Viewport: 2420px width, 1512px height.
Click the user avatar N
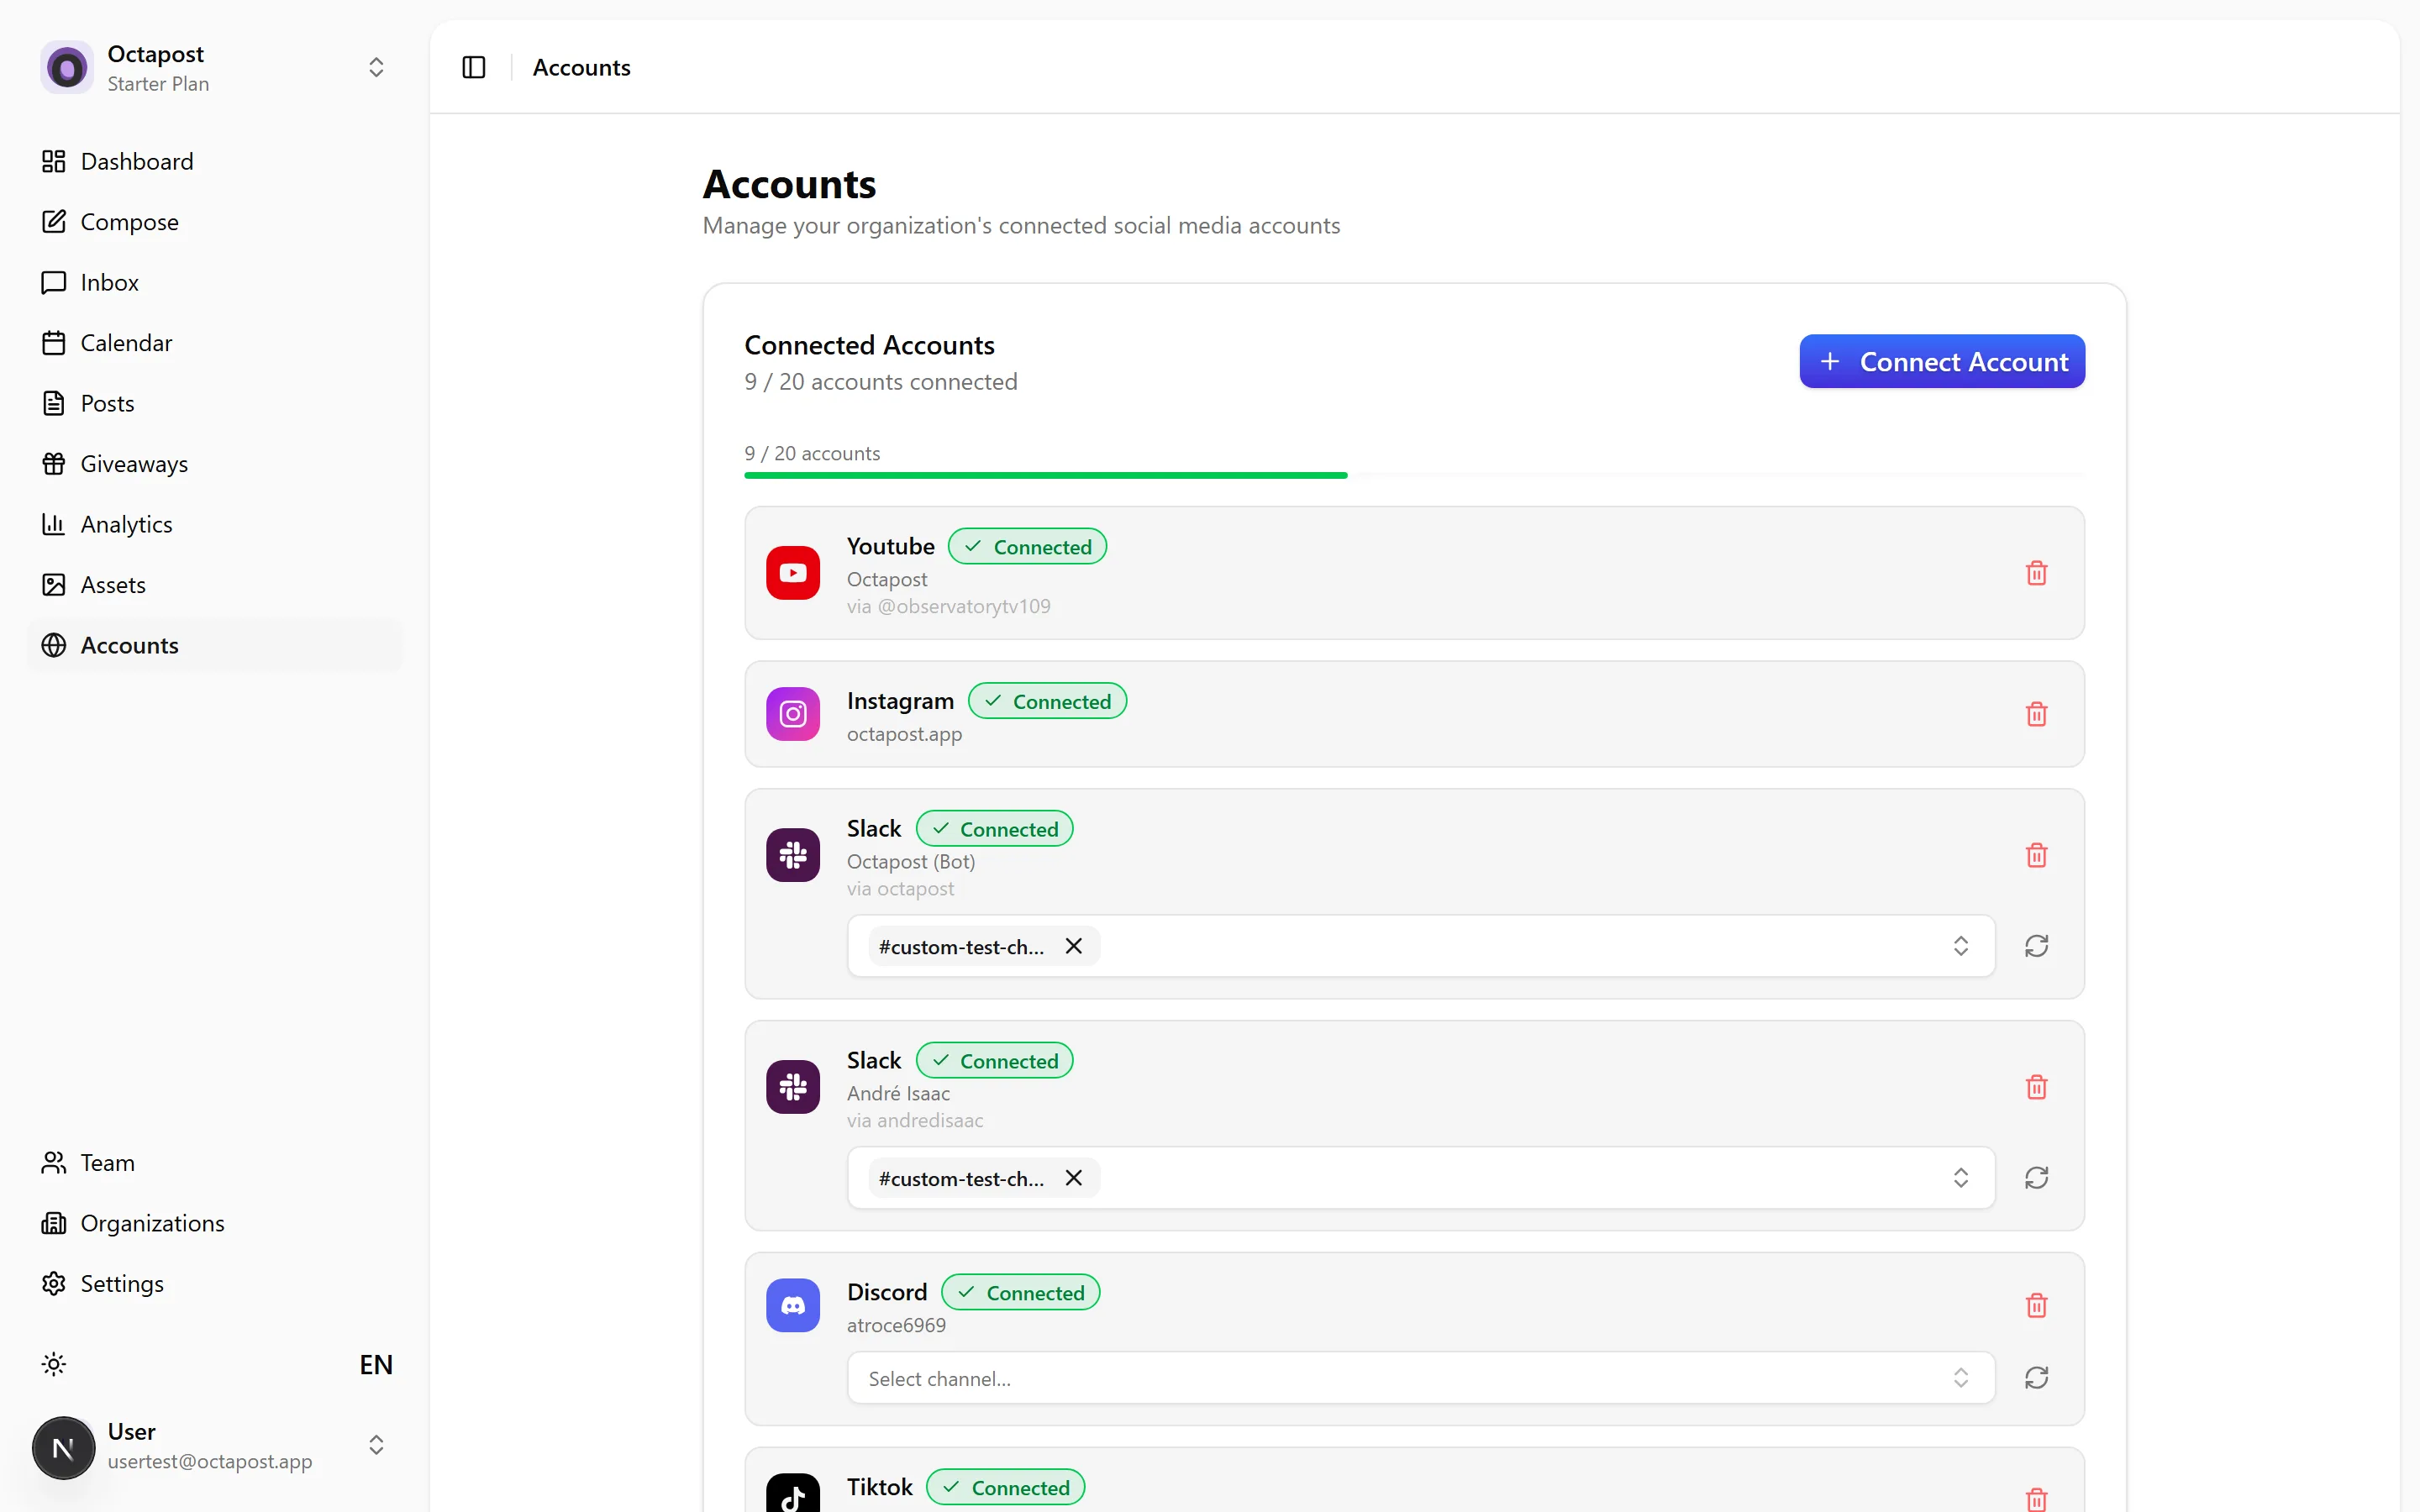[63, 1447]
